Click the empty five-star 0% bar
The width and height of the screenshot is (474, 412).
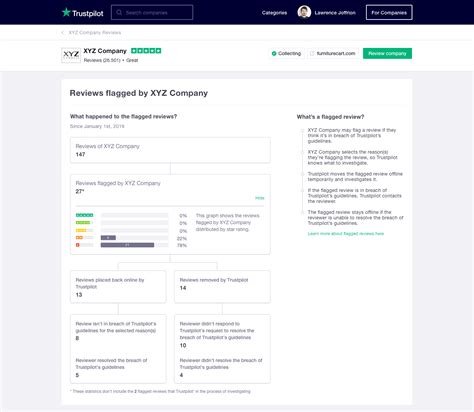click(x=135, y=215)
